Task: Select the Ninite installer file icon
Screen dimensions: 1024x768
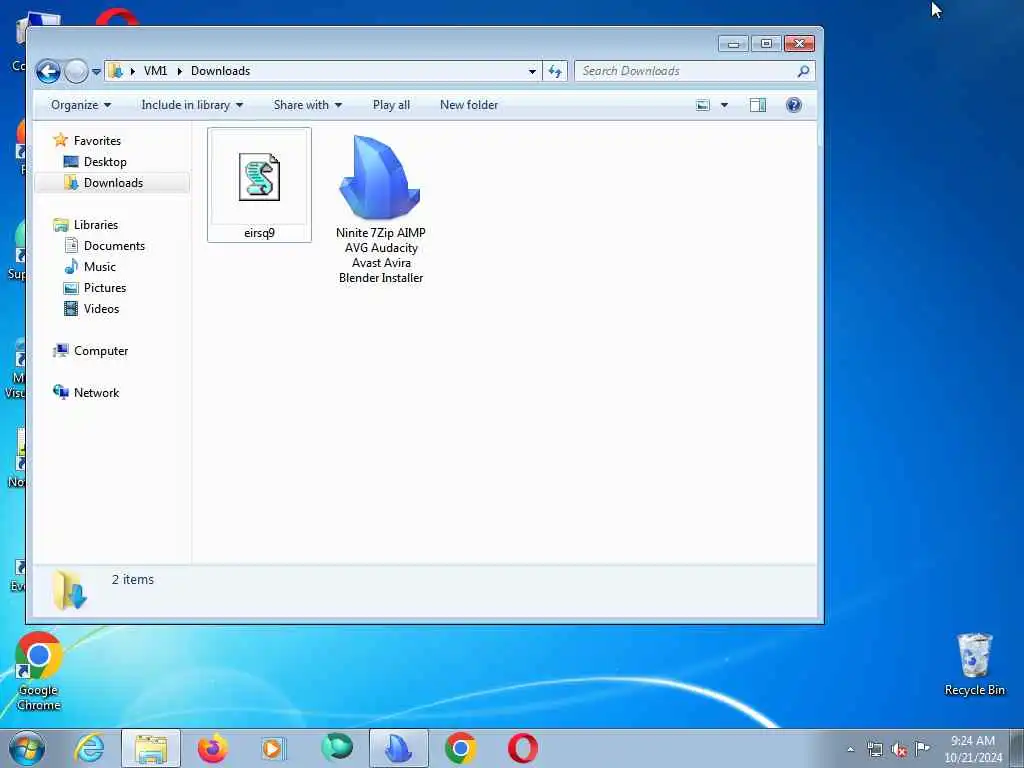Action: [x=380, y=177]
